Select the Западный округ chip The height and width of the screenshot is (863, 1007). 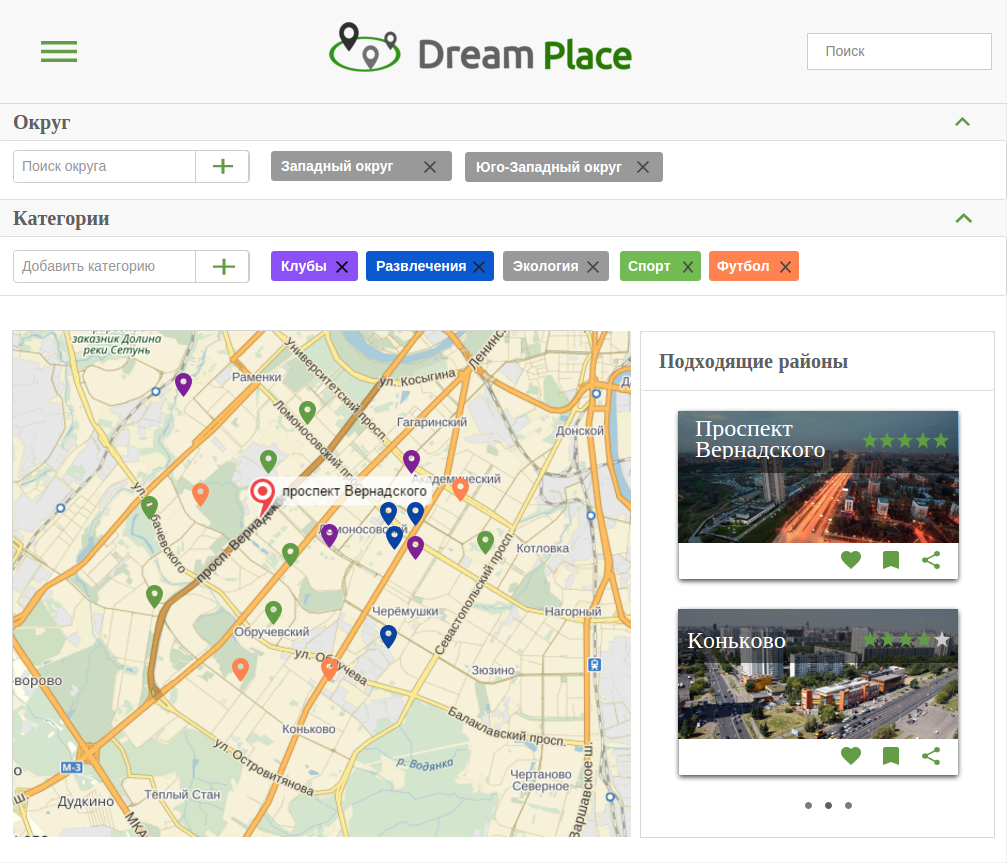click(x=361, y=166)
